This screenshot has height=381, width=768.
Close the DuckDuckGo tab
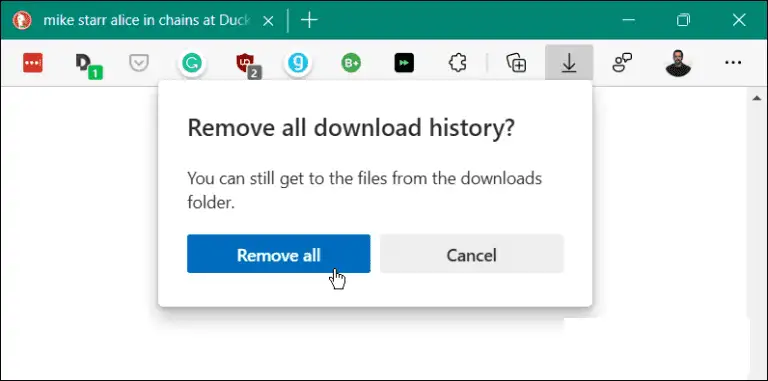[x=268, y=21]
